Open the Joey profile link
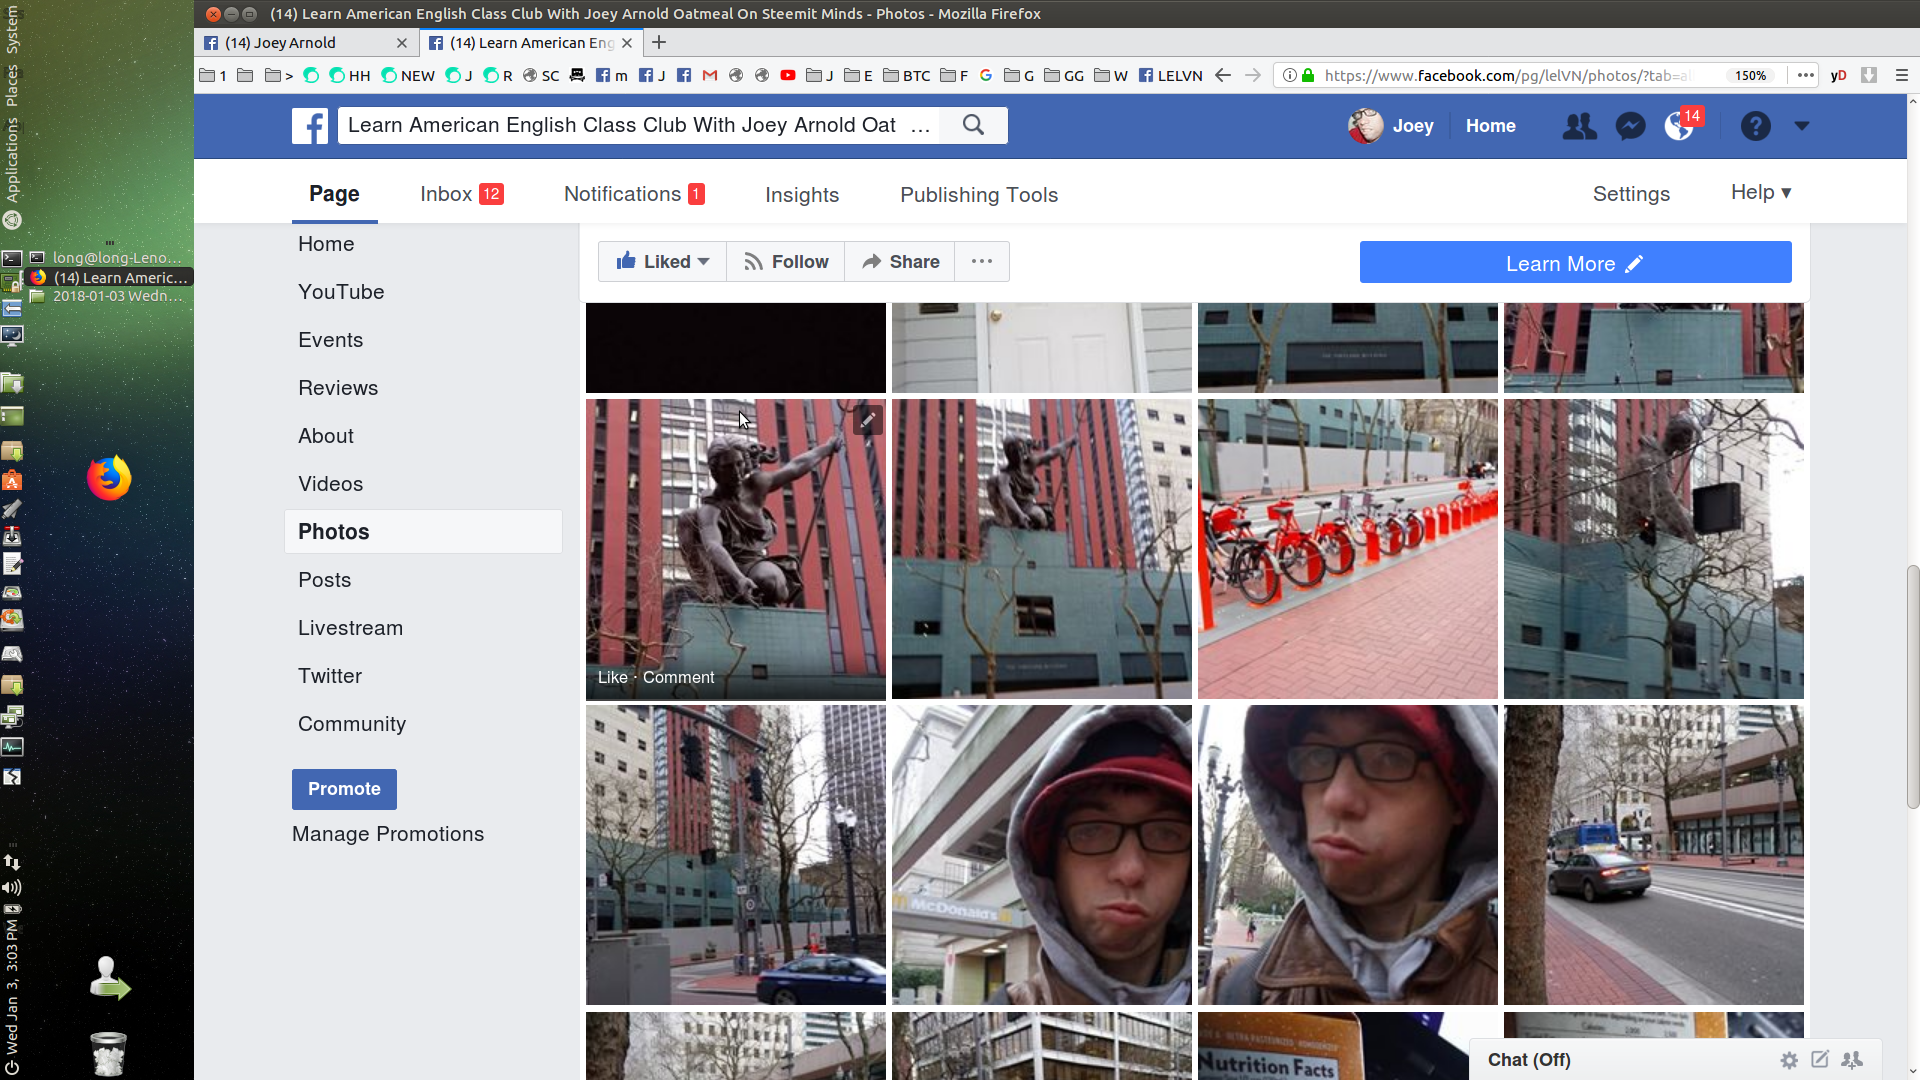The image size is (1920, 1080). pos(1391,126)
